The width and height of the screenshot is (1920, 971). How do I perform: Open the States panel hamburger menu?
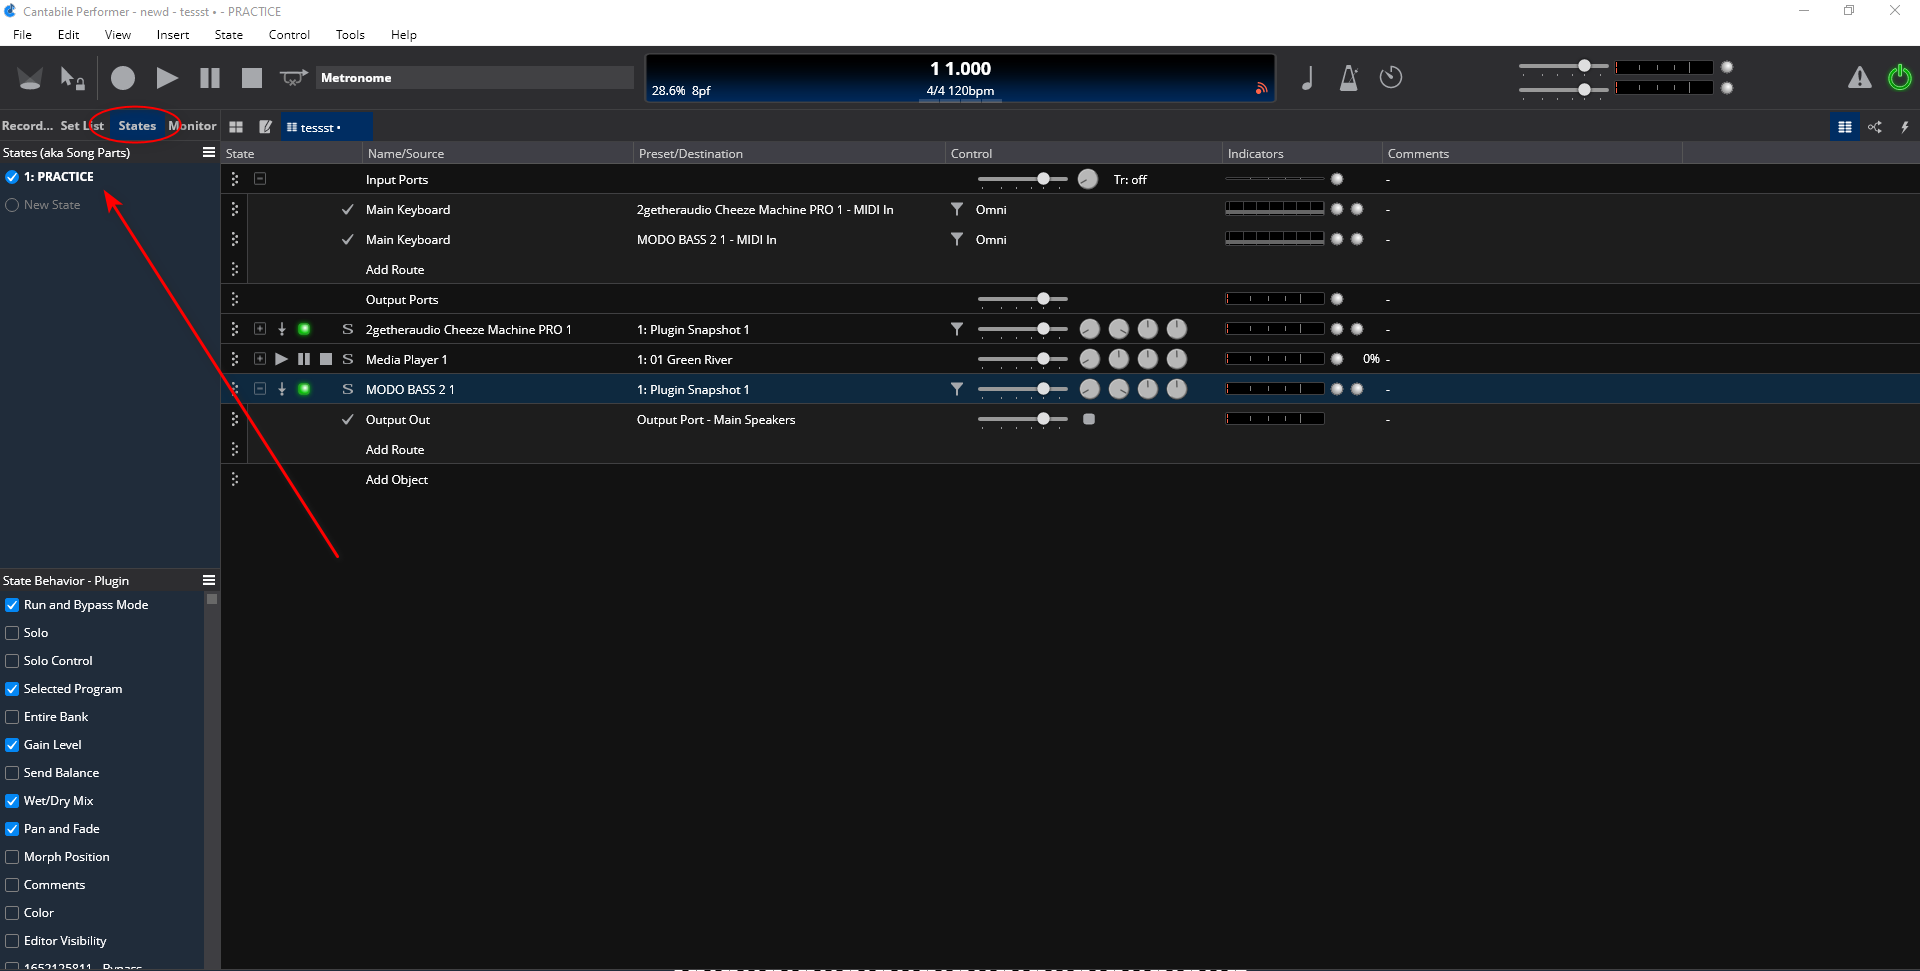[209, 153]
